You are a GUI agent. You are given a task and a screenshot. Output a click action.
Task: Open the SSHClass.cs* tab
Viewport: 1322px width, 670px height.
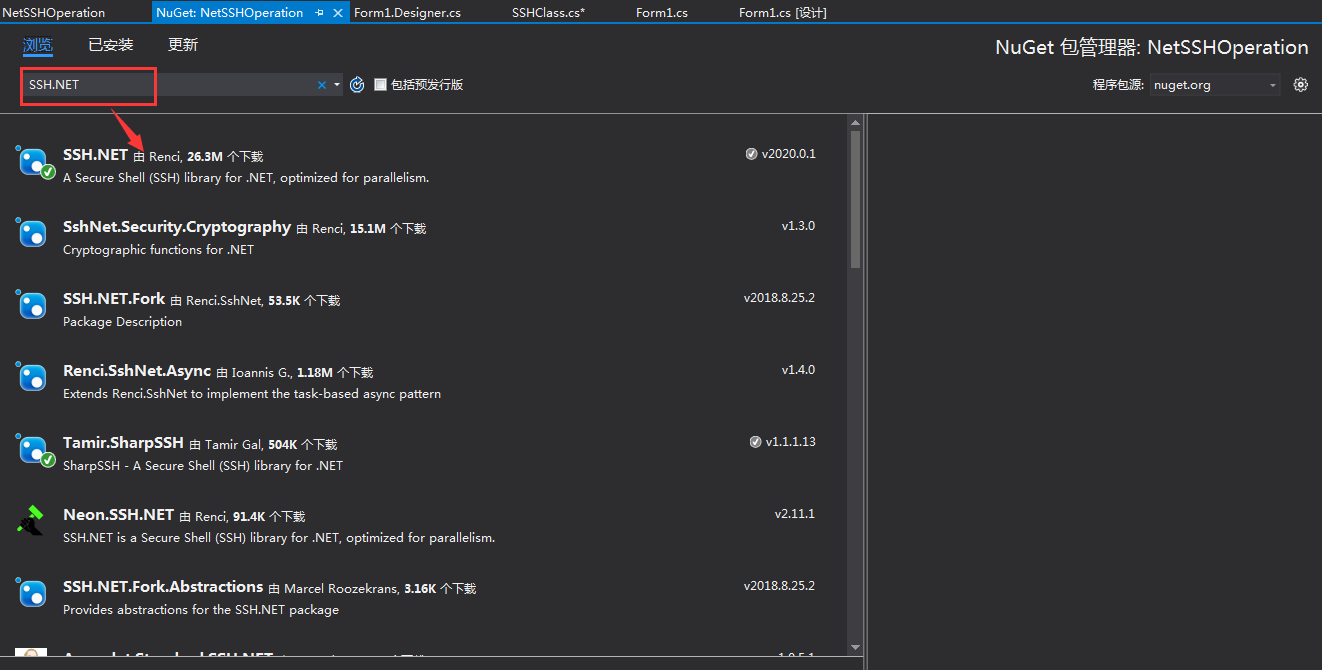point(548,13)
